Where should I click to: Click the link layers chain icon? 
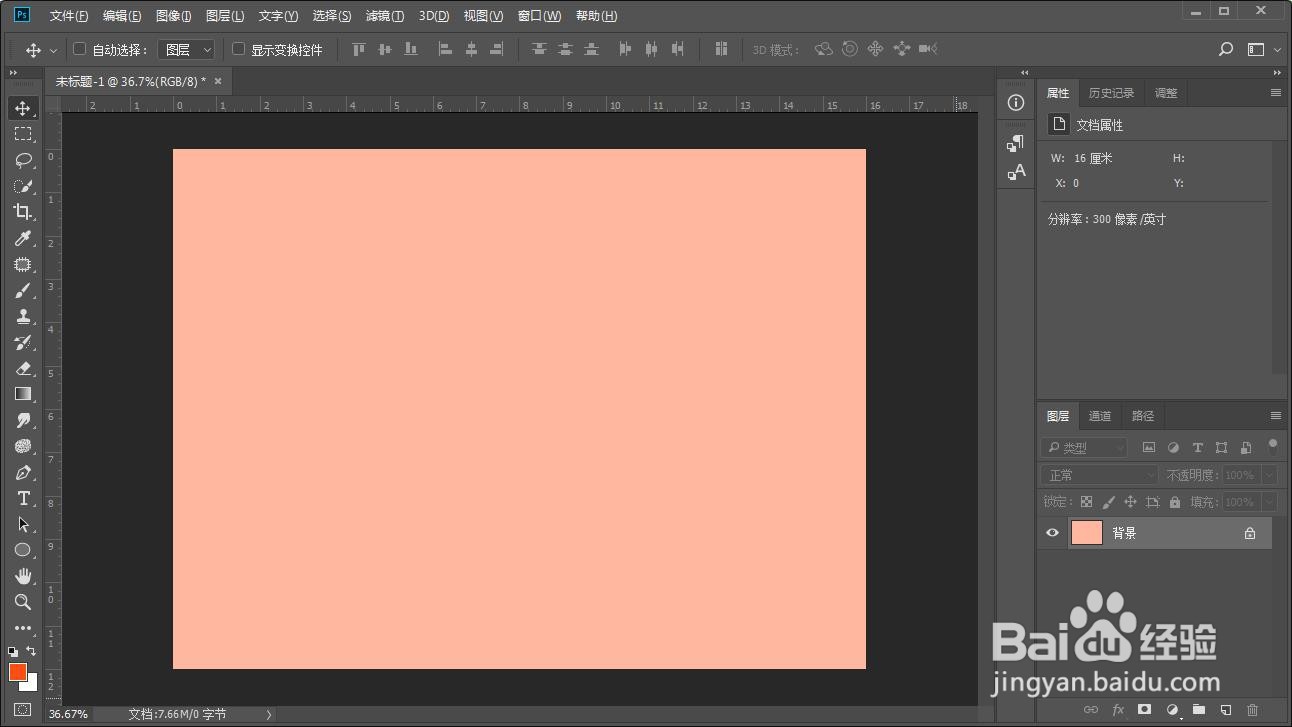pyautogui.click(x=1091, y=710)
